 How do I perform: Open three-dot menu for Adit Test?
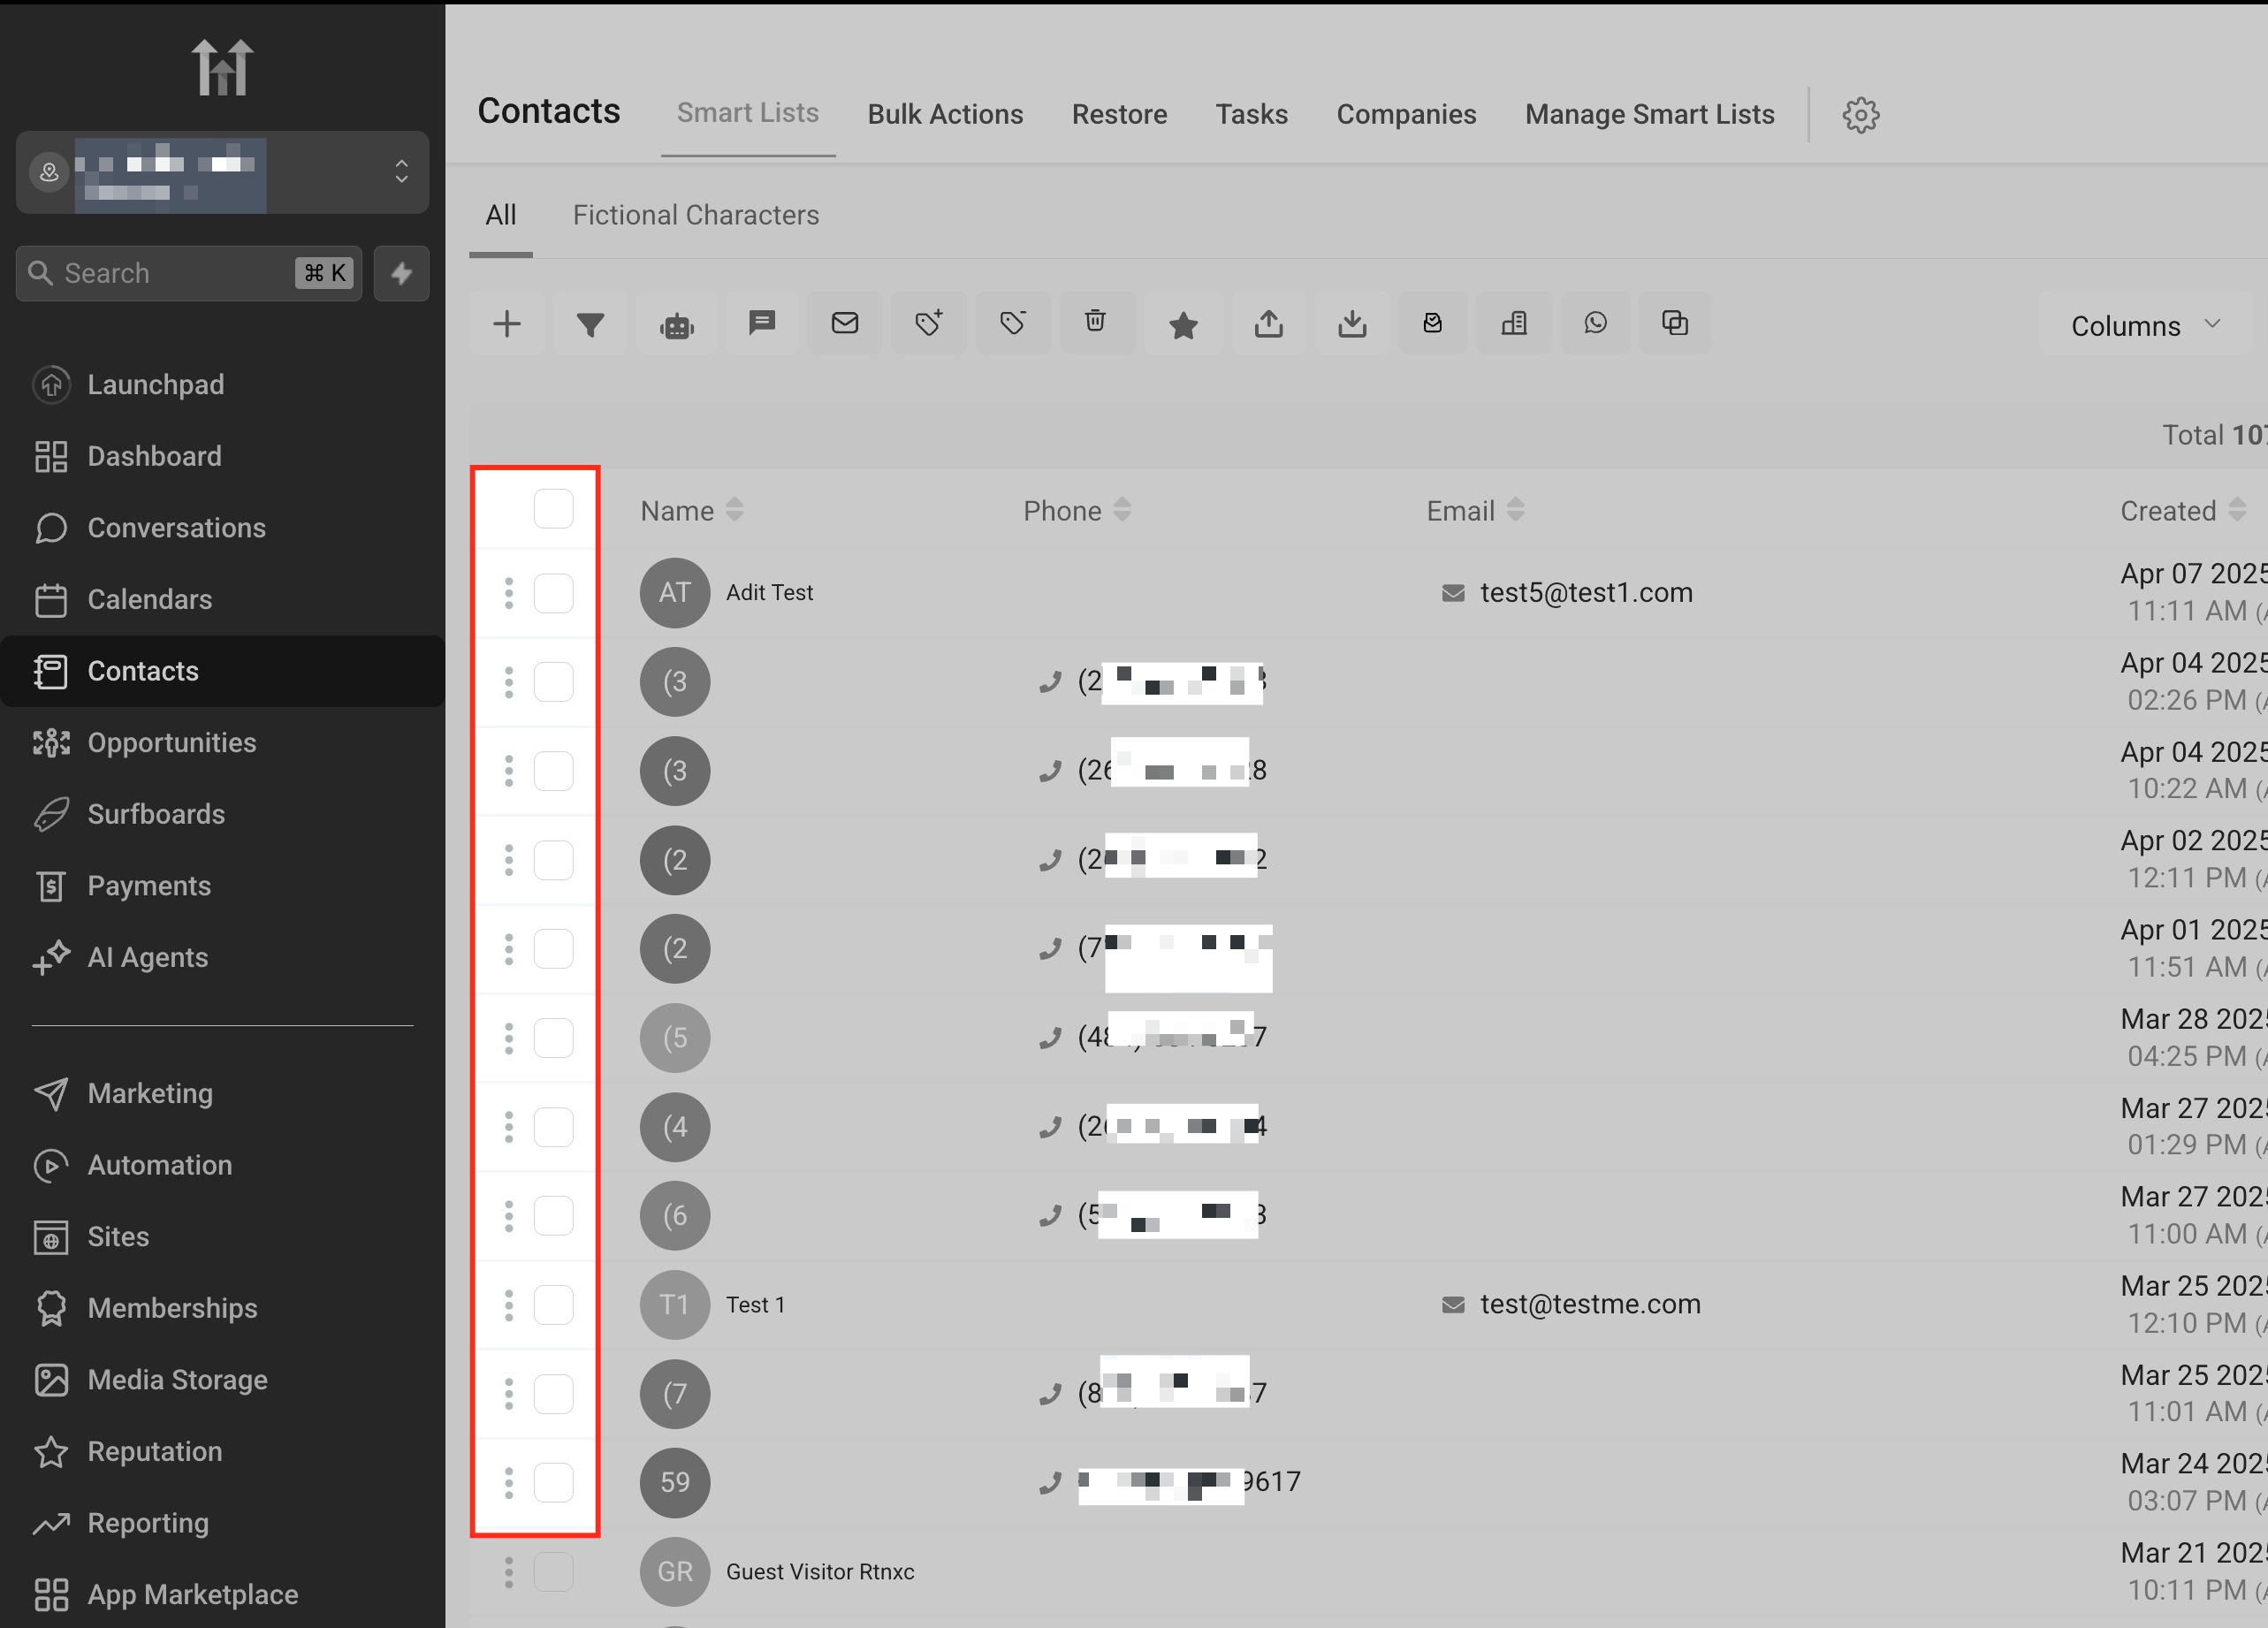pos(509,593)
